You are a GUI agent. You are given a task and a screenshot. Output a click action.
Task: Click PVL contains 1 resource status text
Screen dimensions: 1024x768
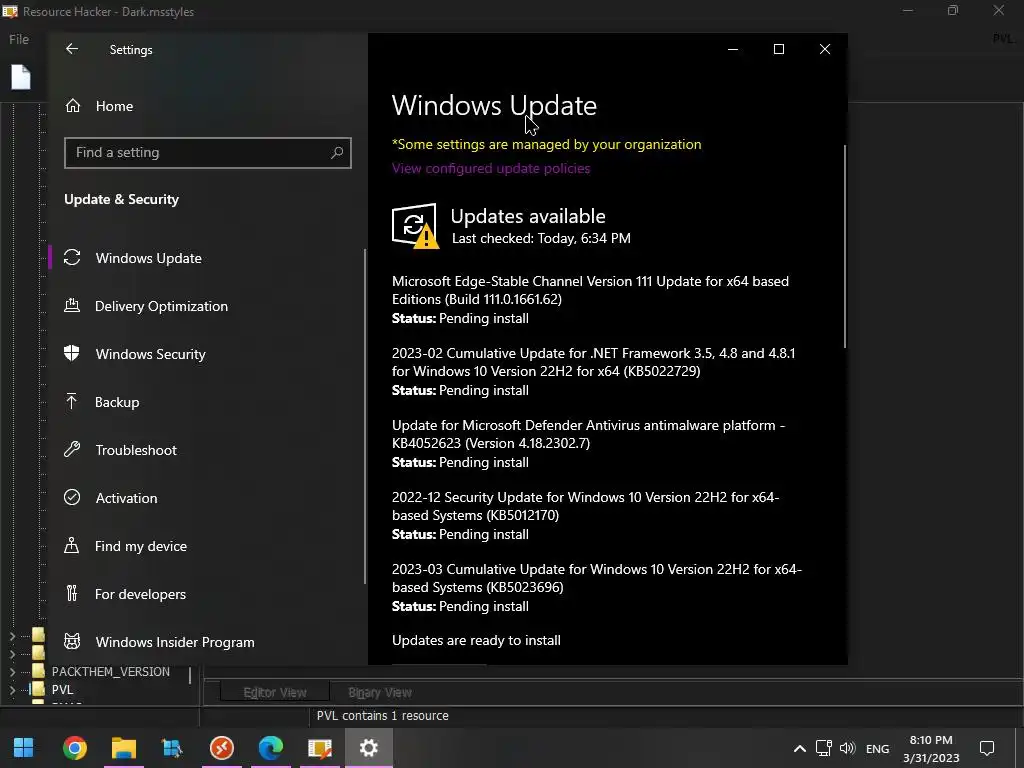click(x=383, y=716)
